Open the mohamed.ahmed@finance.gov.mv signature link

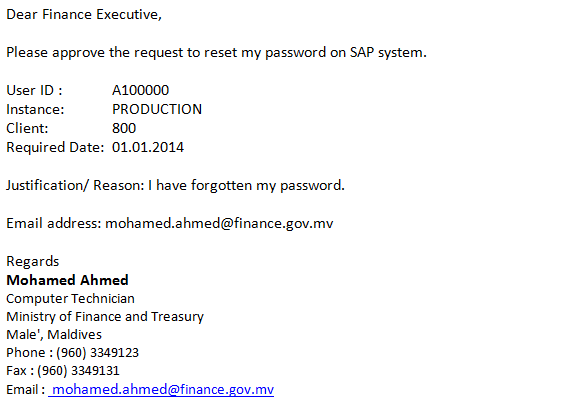(x=161, y=389)
